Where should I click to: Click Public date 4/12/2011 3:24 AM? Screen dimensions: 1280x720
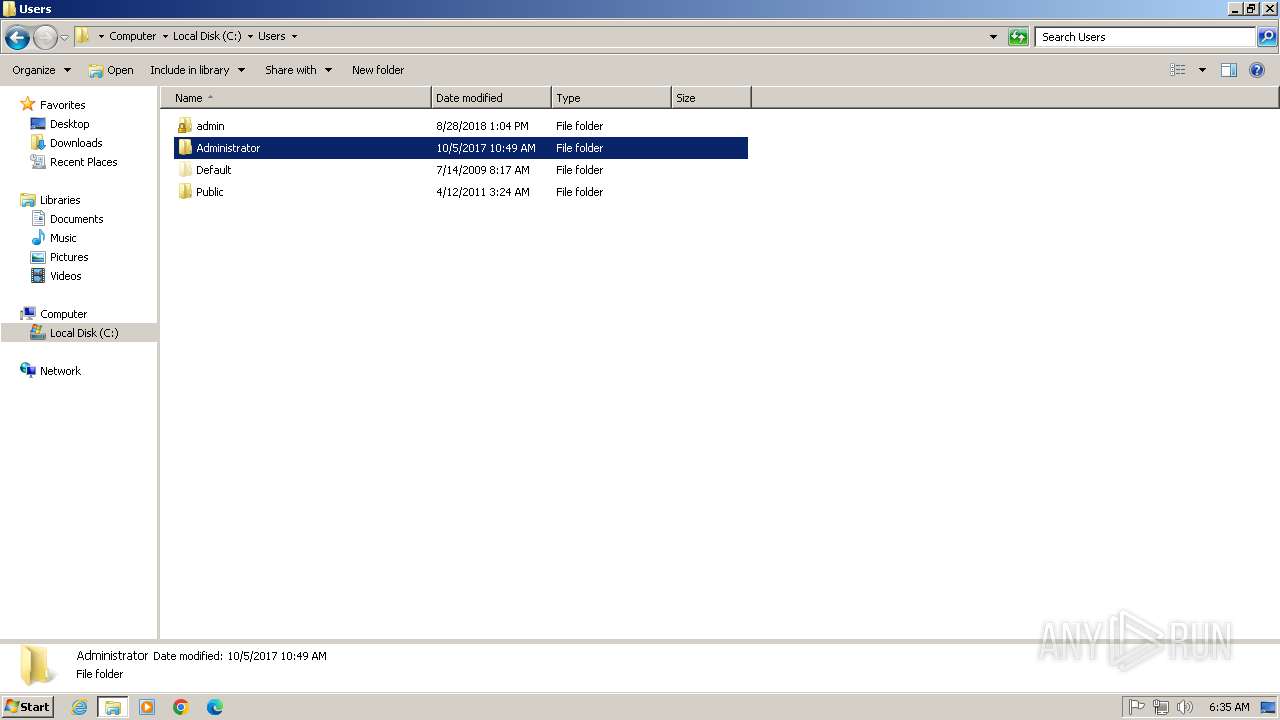483,192
